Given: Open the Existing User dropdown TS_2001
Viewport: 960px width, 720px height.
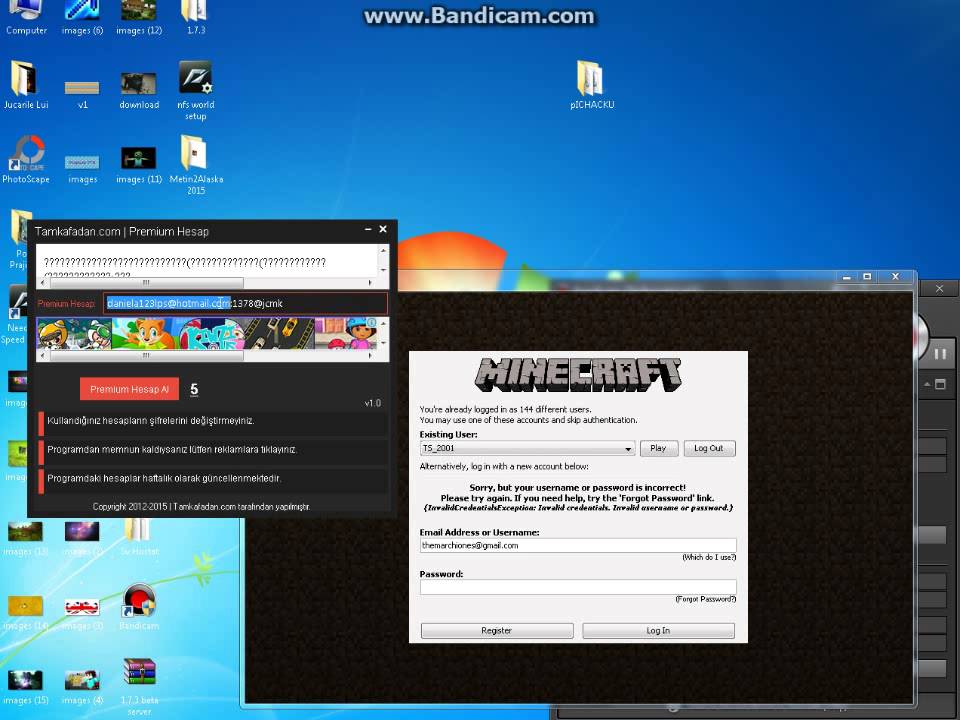Looking at the screenshot, I should 527,448.
